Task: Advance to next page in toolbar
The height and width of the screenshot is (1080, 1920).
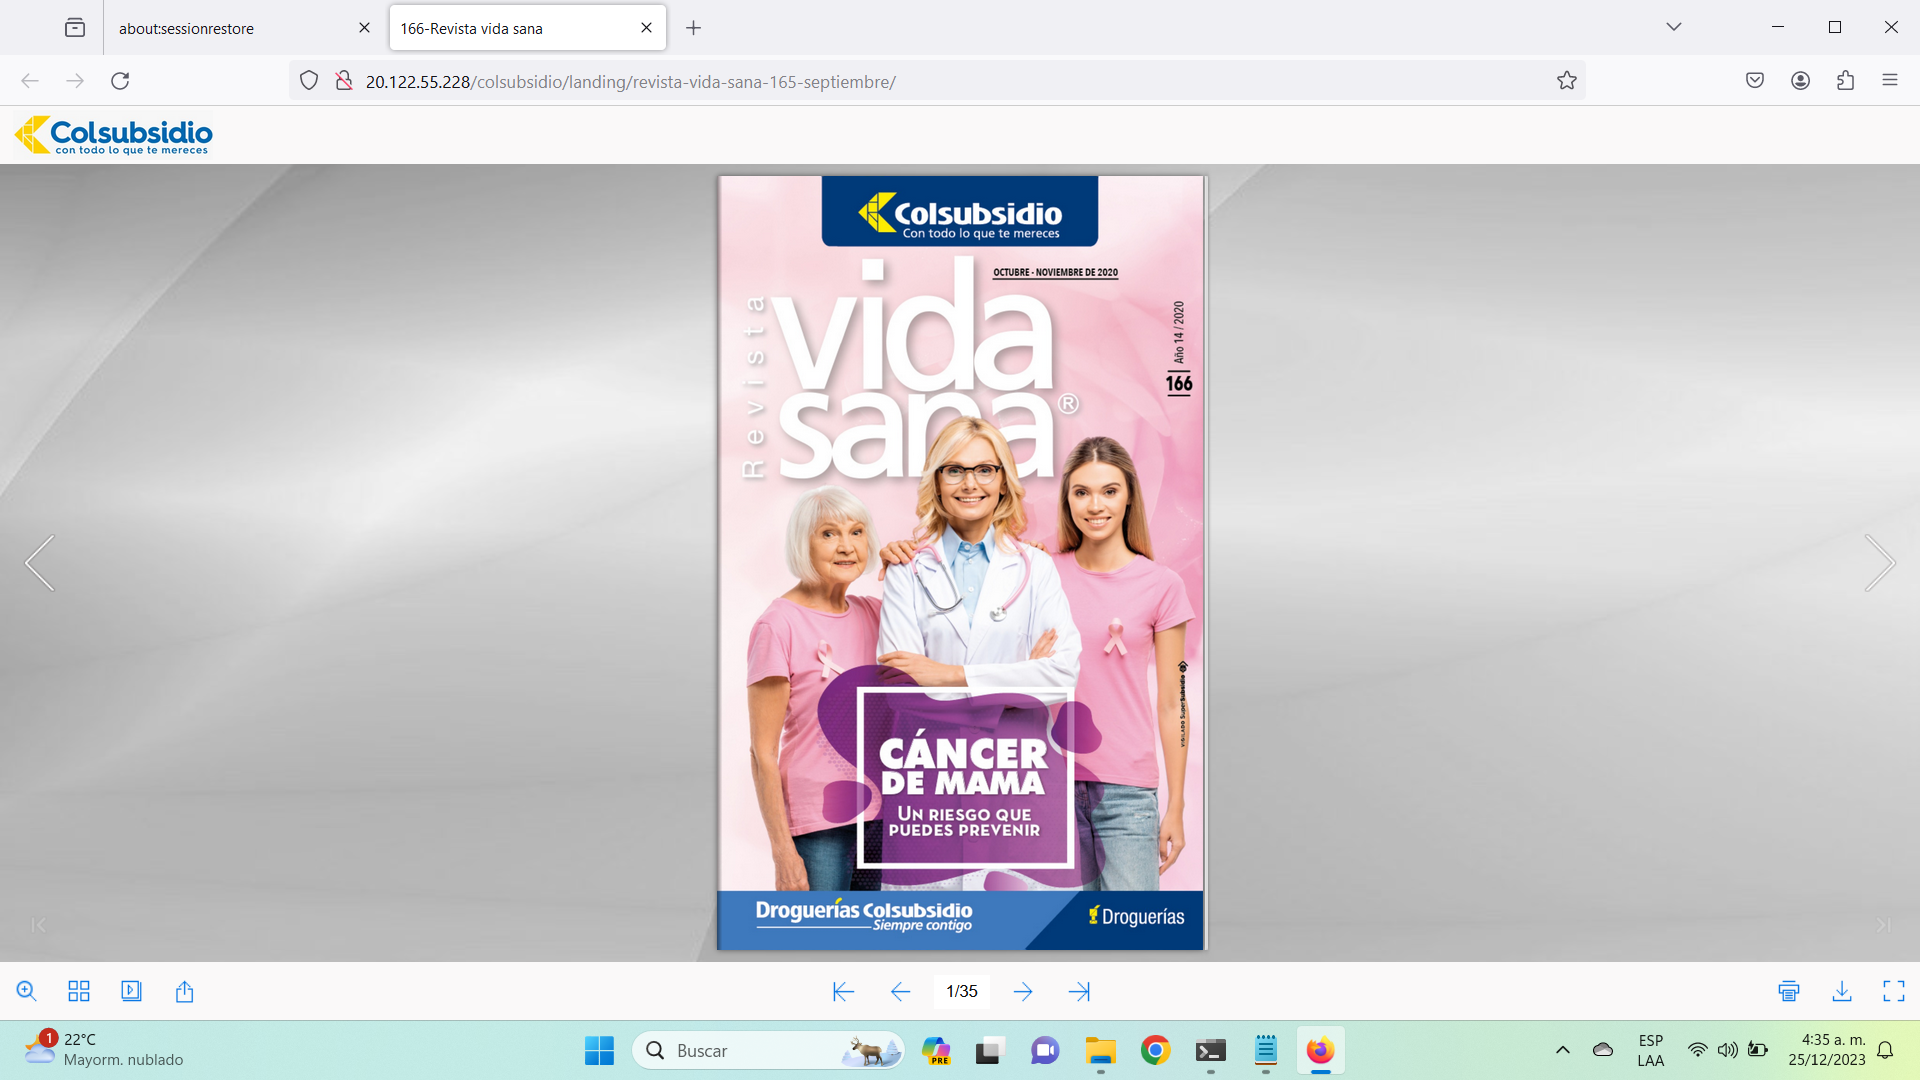Action: [1022, 991]
